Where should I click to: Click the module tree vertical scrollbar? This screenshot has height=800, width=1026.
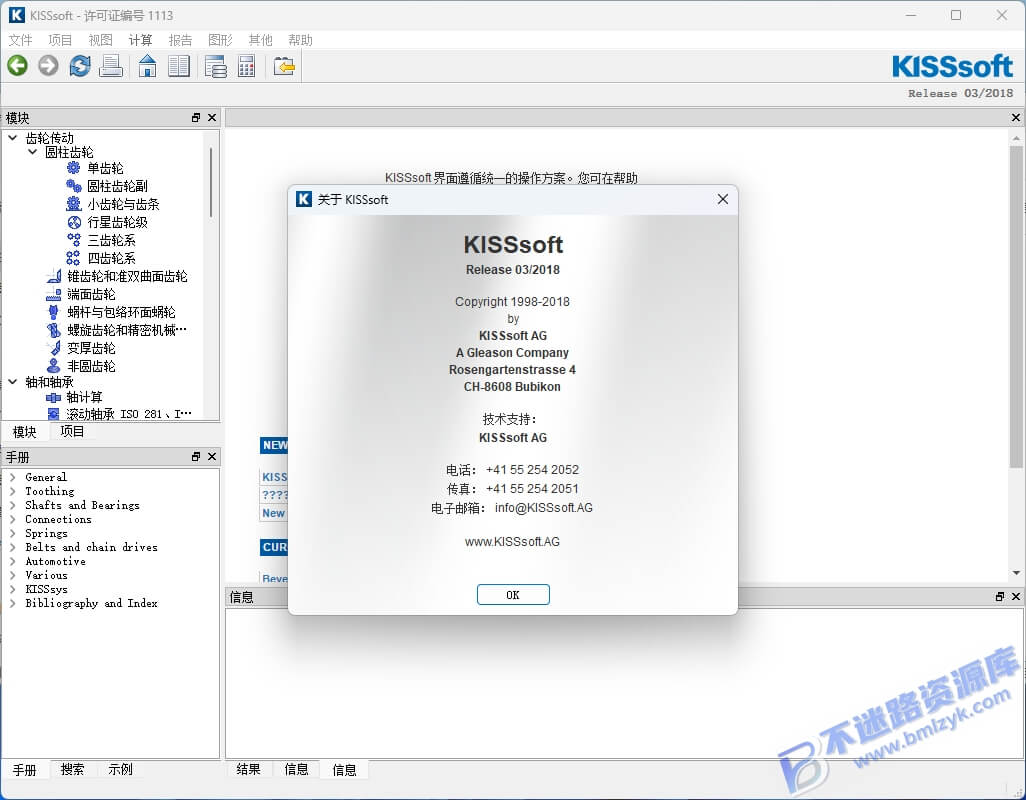pyautogui.click(x=211, y=183)
